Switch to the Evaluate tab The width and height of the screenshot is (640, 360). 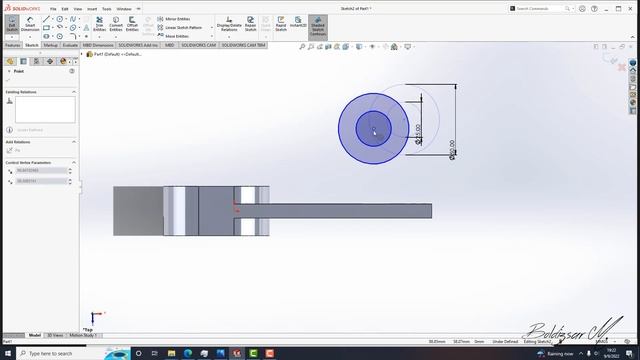(x=70, y=45)
